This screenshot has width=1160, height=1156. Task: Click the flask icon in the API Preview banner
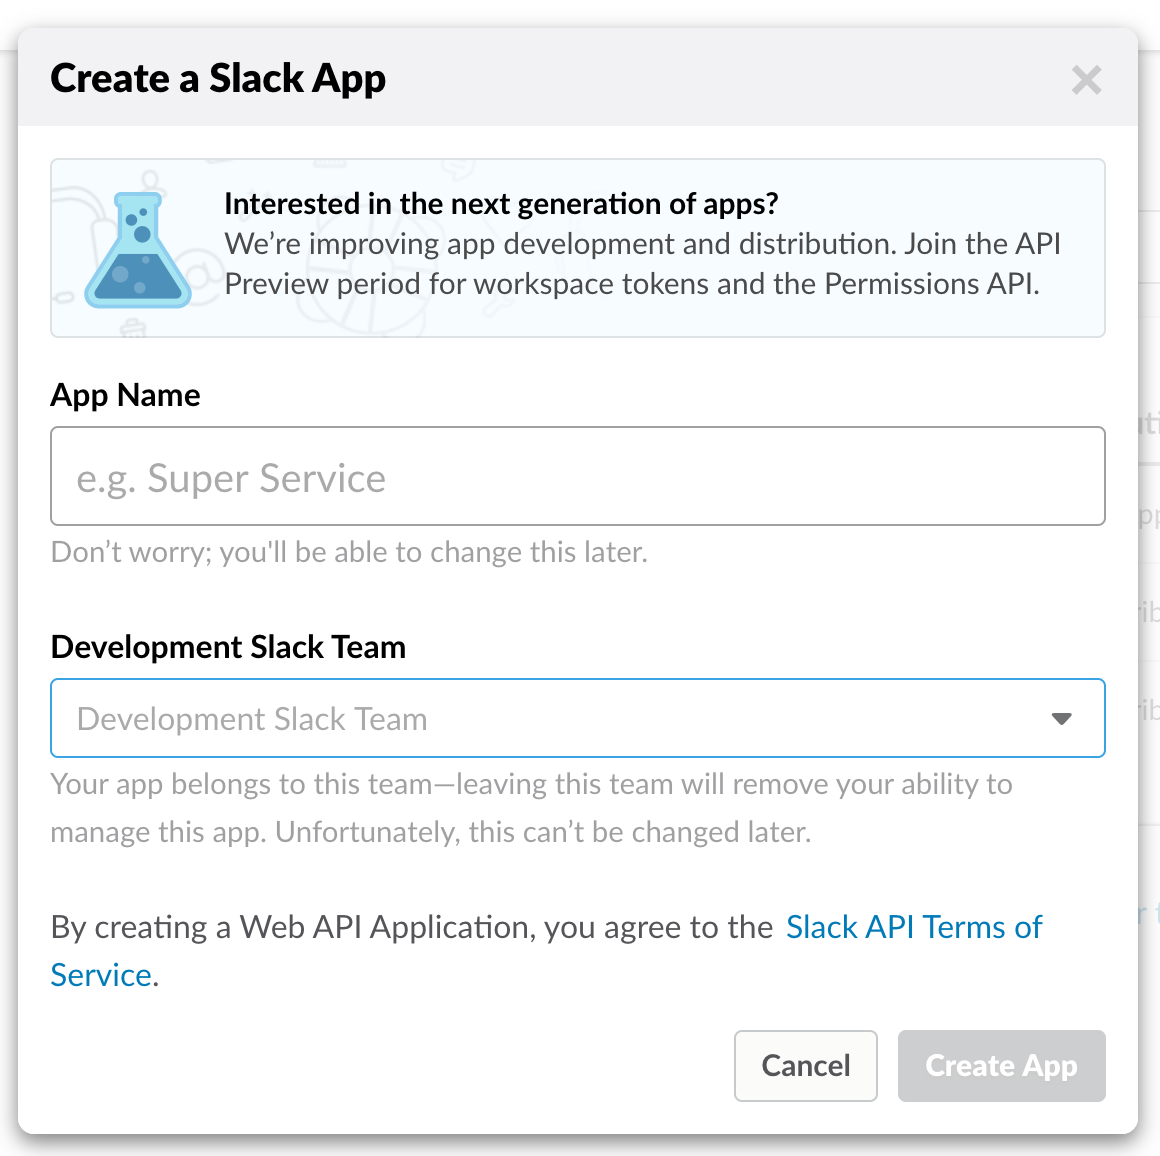[x=138, y=250]
